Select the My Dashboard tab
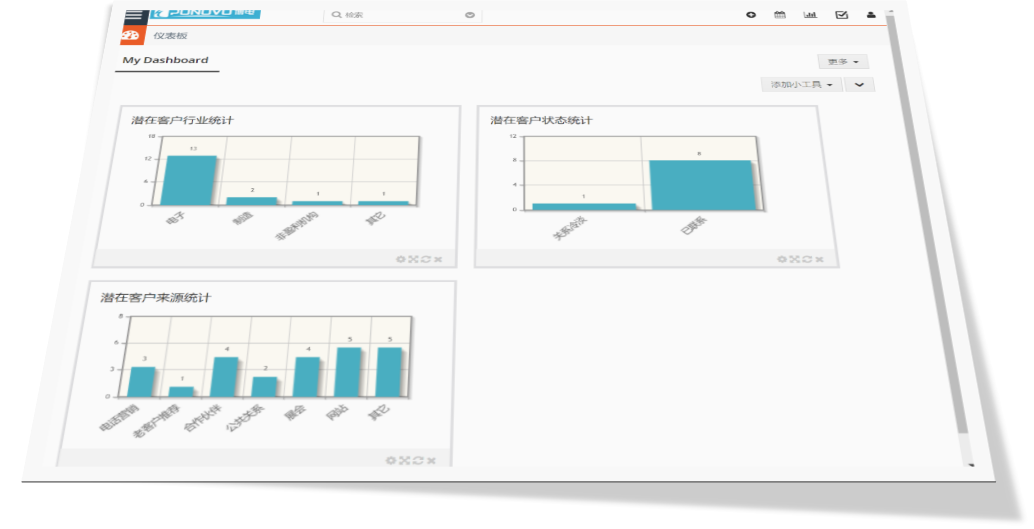 (x=166, y=60)
